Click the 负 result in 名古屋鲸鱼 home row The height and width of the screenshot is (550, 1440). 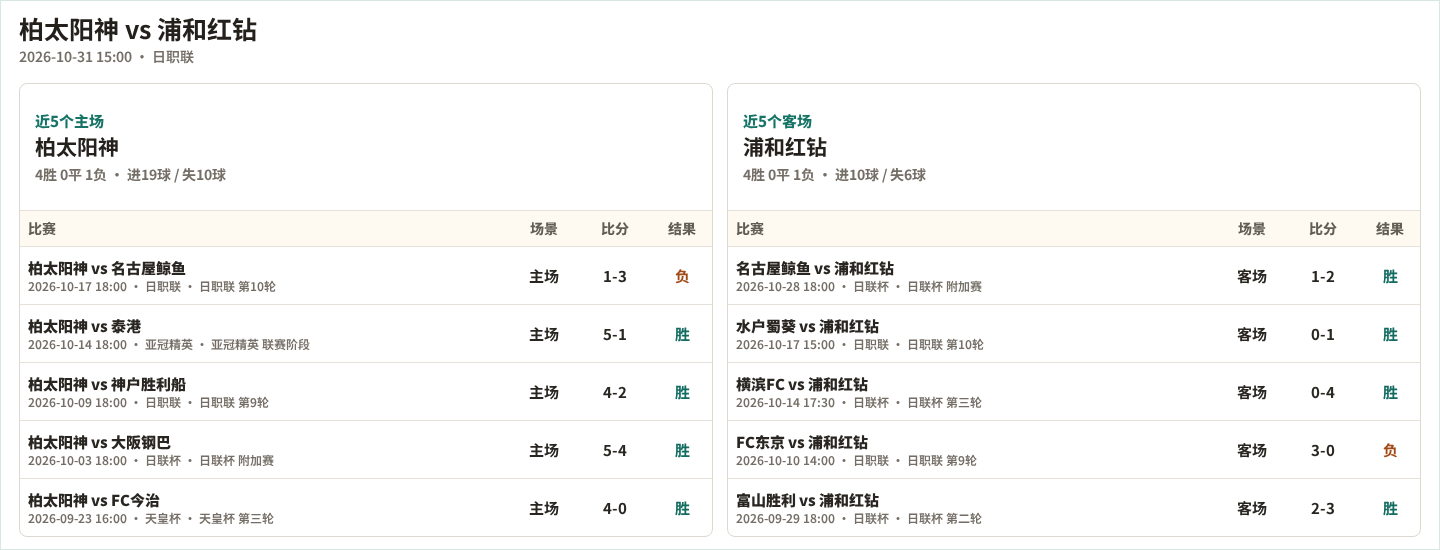682,276
